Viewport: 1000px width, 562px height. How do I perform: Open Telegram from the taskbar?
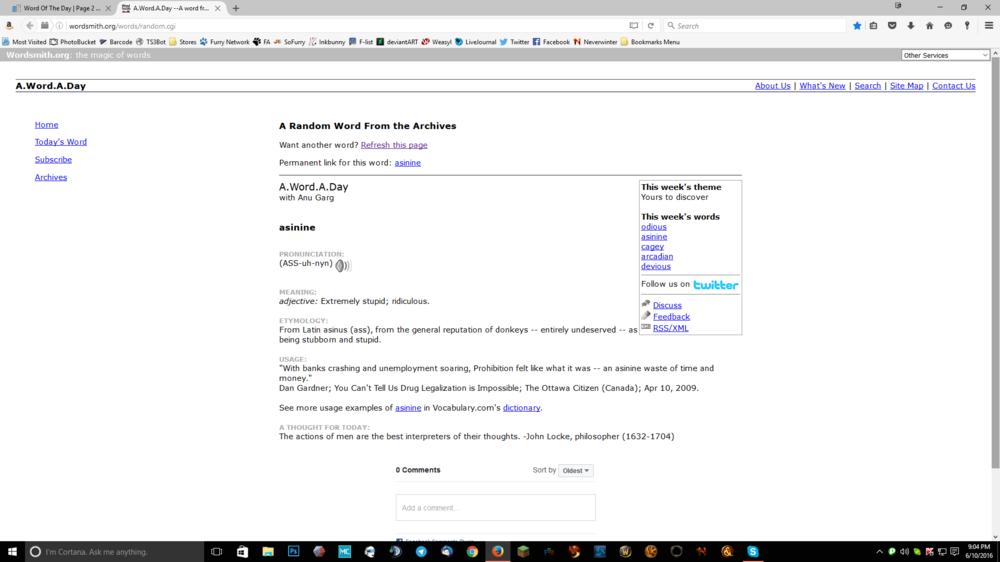421,552
